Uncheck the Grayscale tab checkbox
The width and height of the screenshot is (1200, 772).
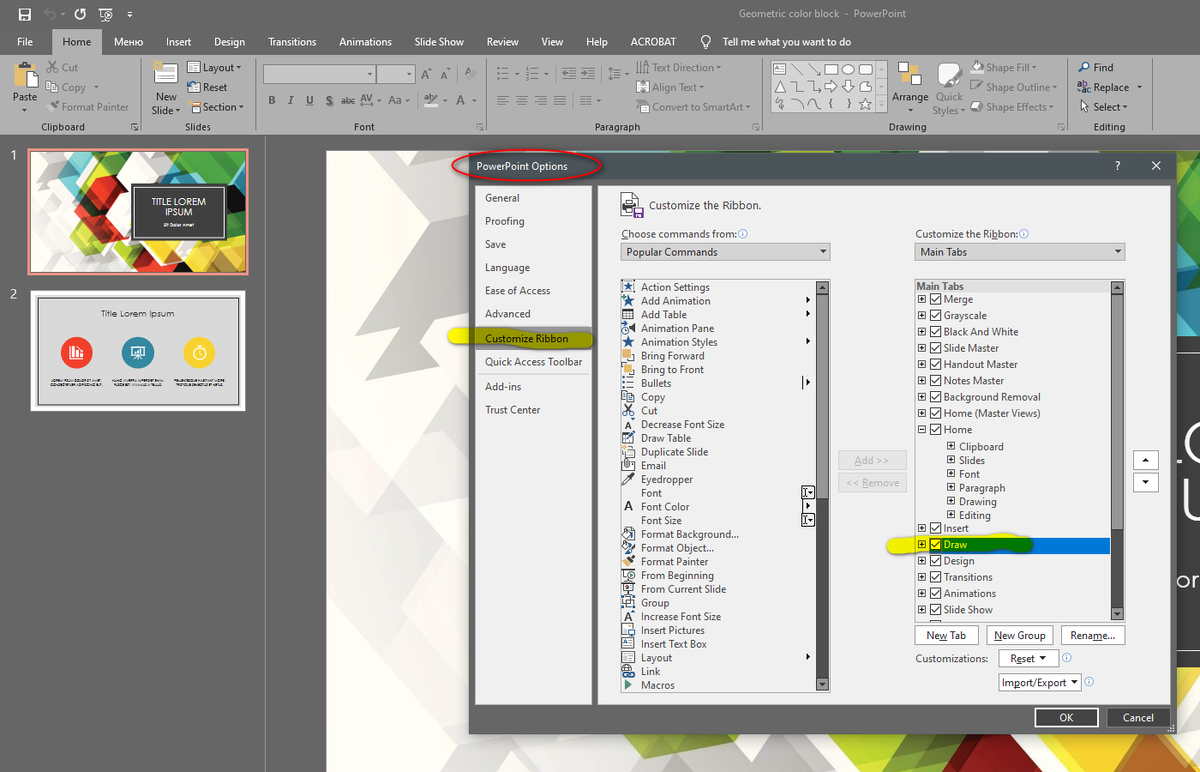pos(935,316)
